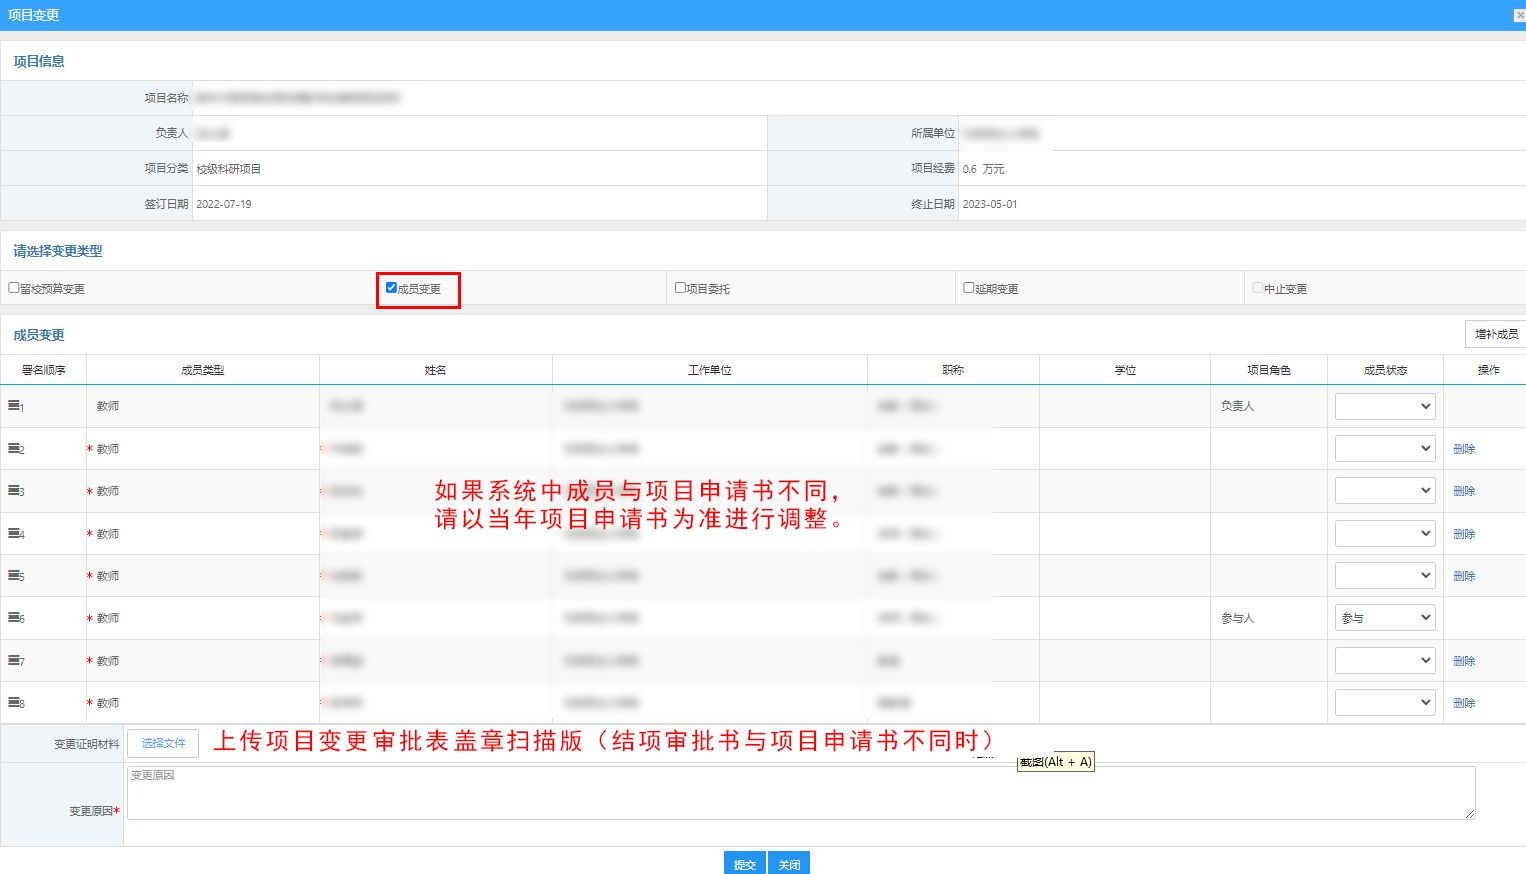Check the 项目委托 option
This screenshot has height=874, width=1526.
[x=680, y=288]
